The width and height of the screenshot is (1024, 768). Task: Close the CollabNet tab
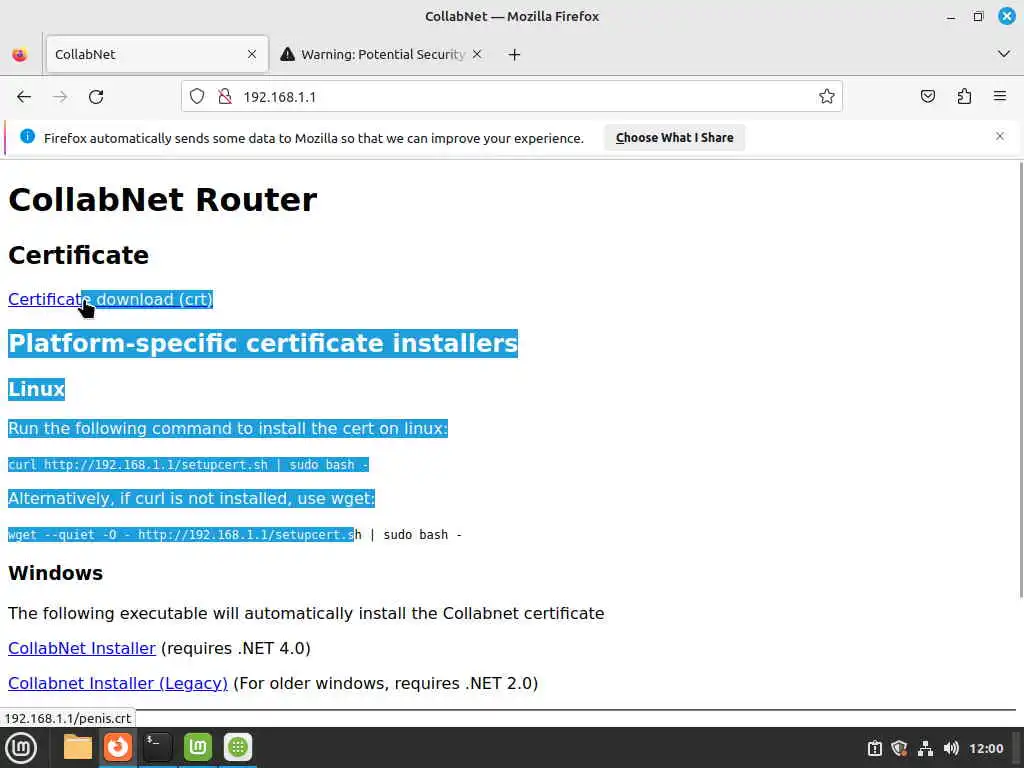click(251, 54)
